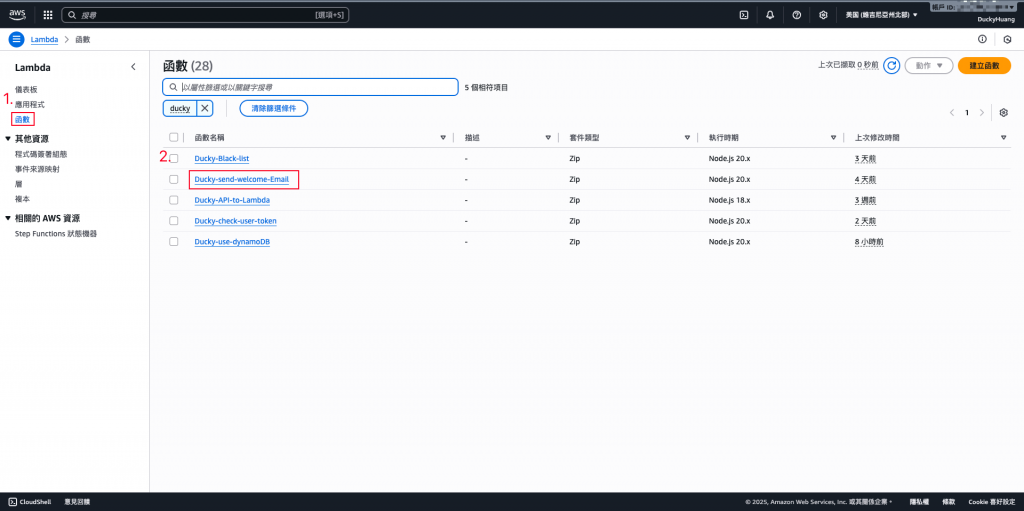Open the AWS services grid menu
This screenshot has height=511, width=1024.
[48, 14]
